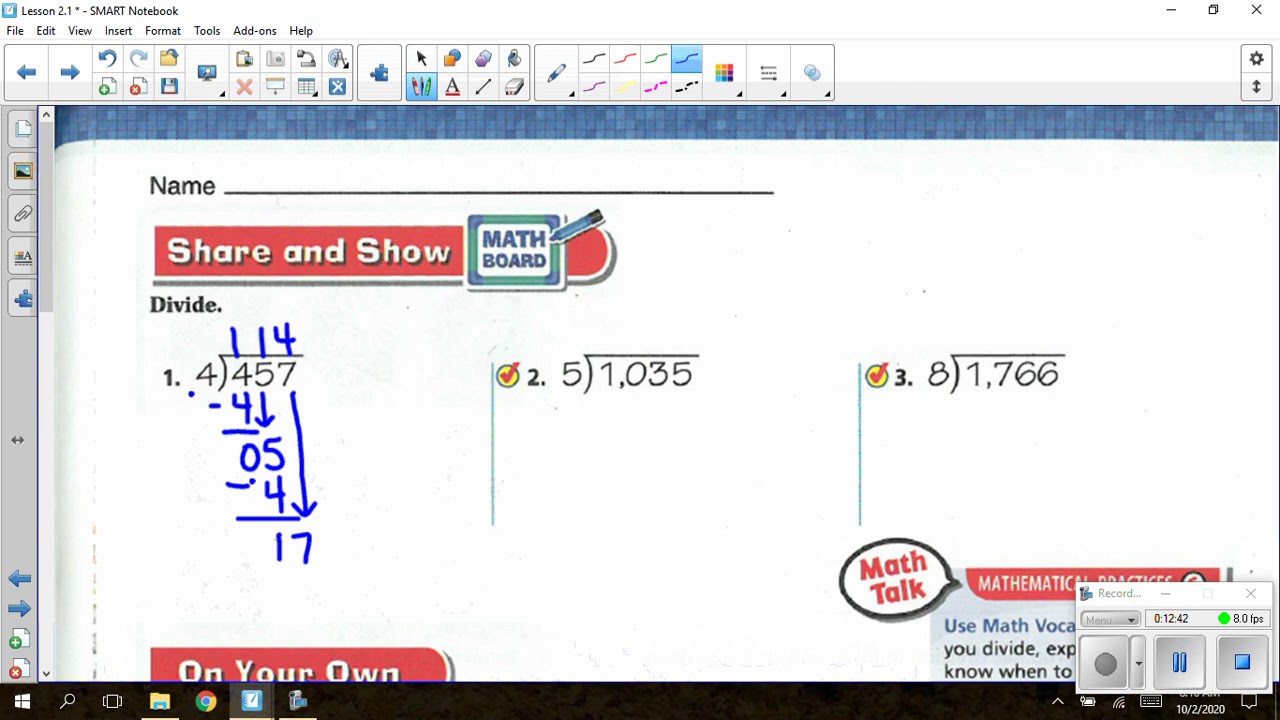Redo the last undone action
This screenshot has width=1280, height=720.
point(138,59)
